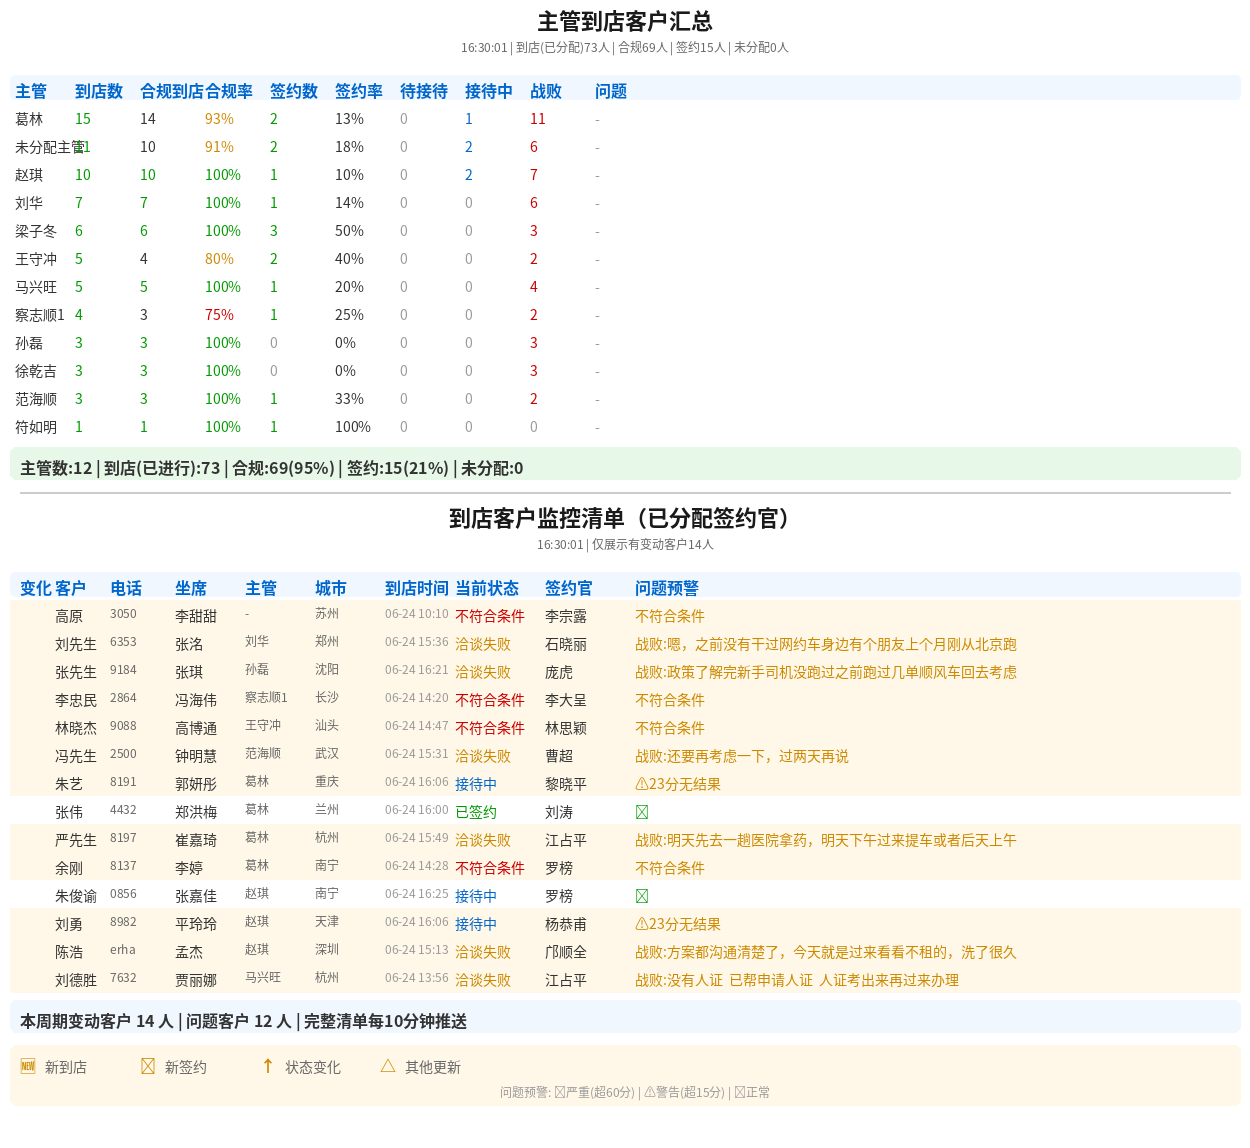Click the 23分无结果 warning in 朱艺's row
The image size is (1250, 1148).
point(678,784)
